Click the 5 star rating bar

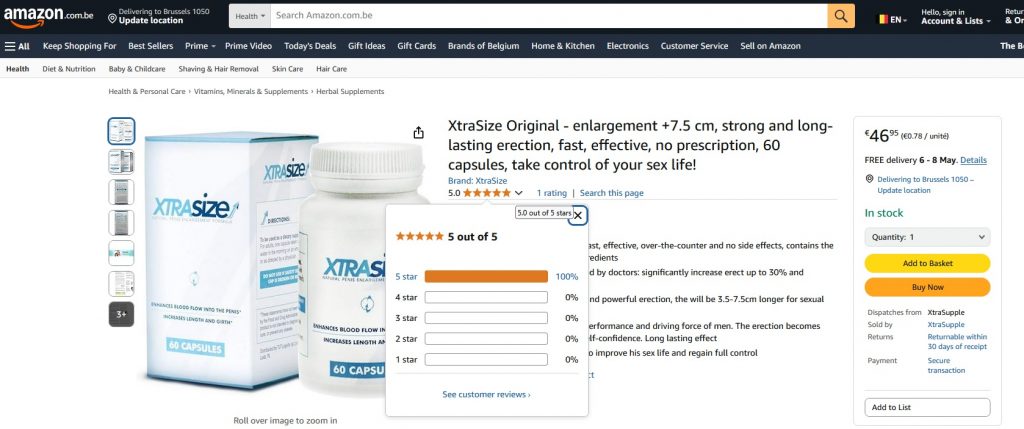pos(486,277)
